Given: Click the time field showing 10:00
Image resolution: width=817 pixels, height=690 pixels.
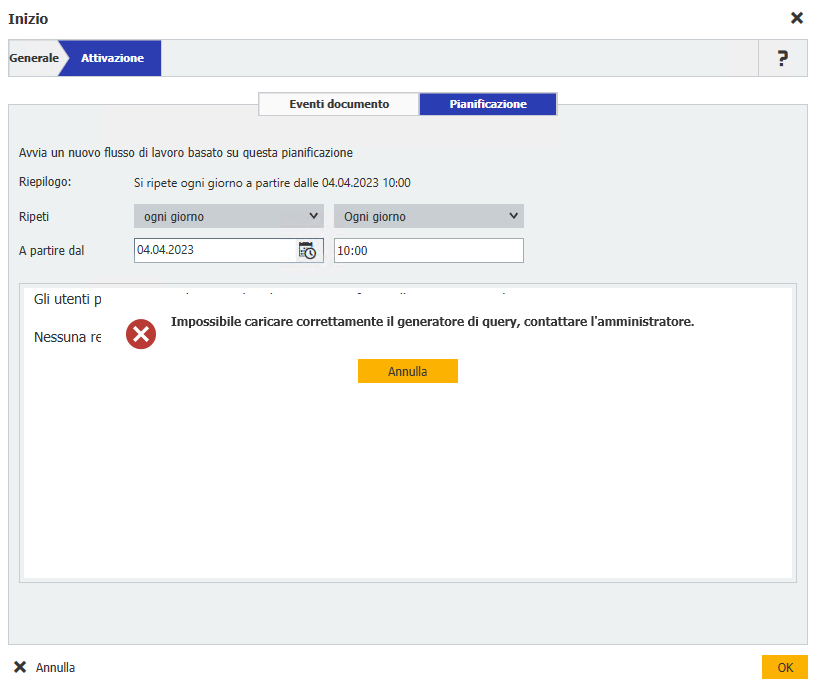Looking at the screenshot, I should [x=428, y=250].
